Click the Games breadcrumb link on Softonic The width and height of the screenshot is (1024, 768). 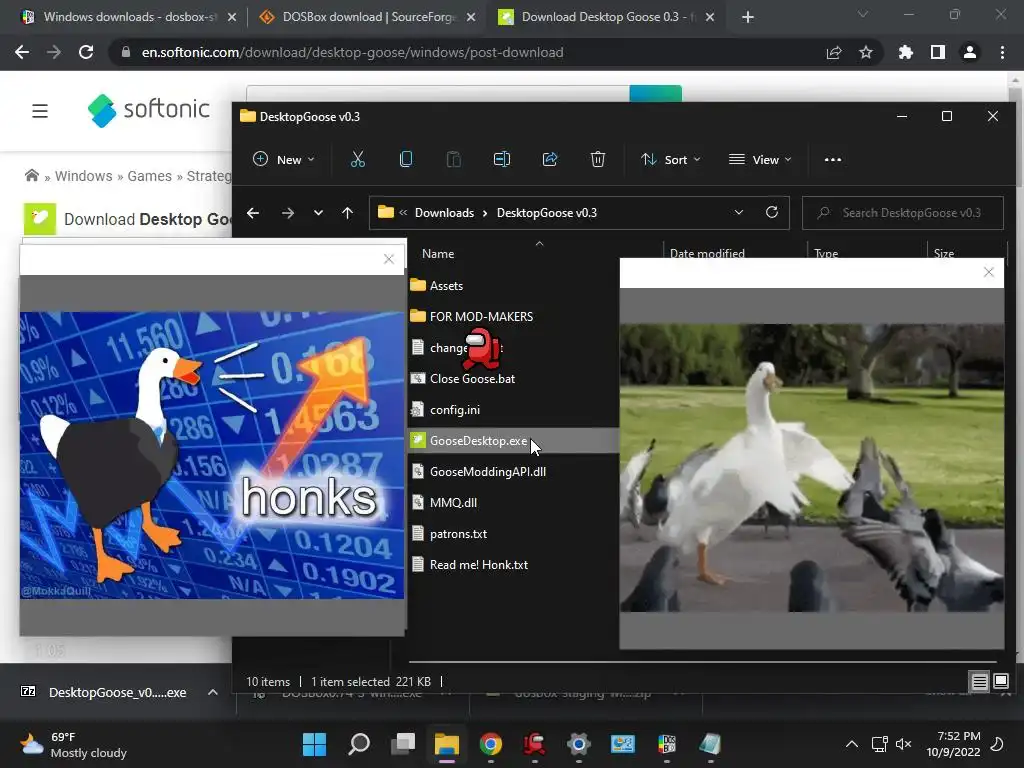click(x=150, y=176)
